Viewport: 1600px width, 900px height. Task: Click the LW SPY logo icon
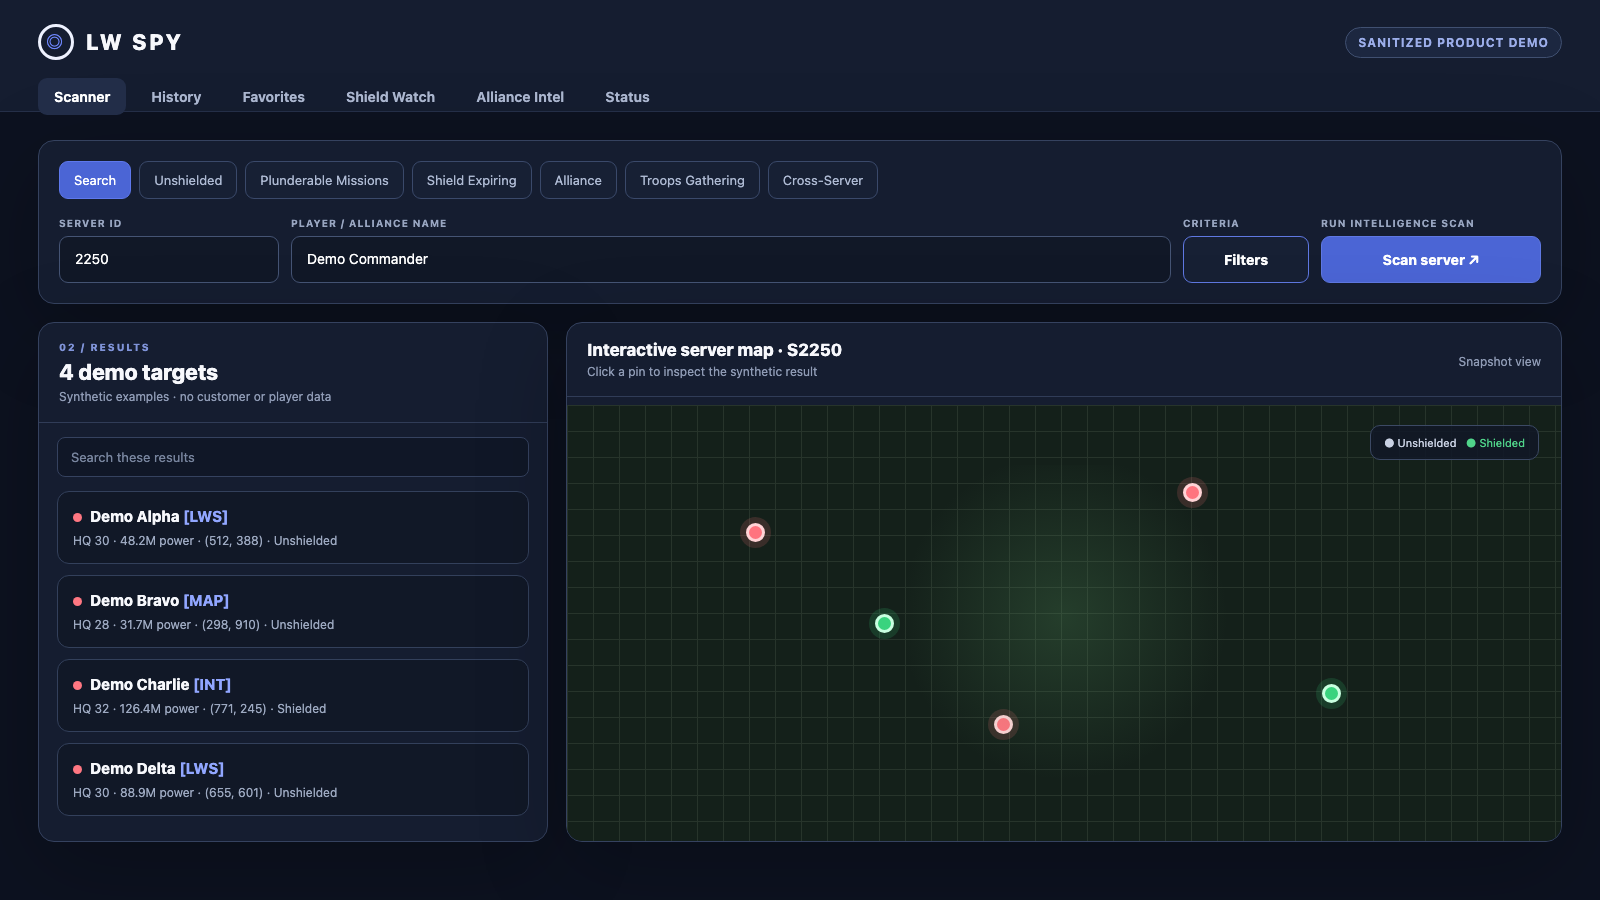click(56, 42)
